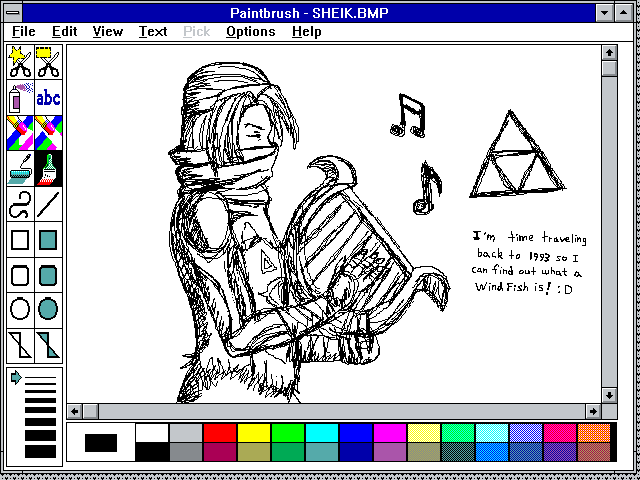Select the Filled Rounded Box tool

click(x=49, y=275)
